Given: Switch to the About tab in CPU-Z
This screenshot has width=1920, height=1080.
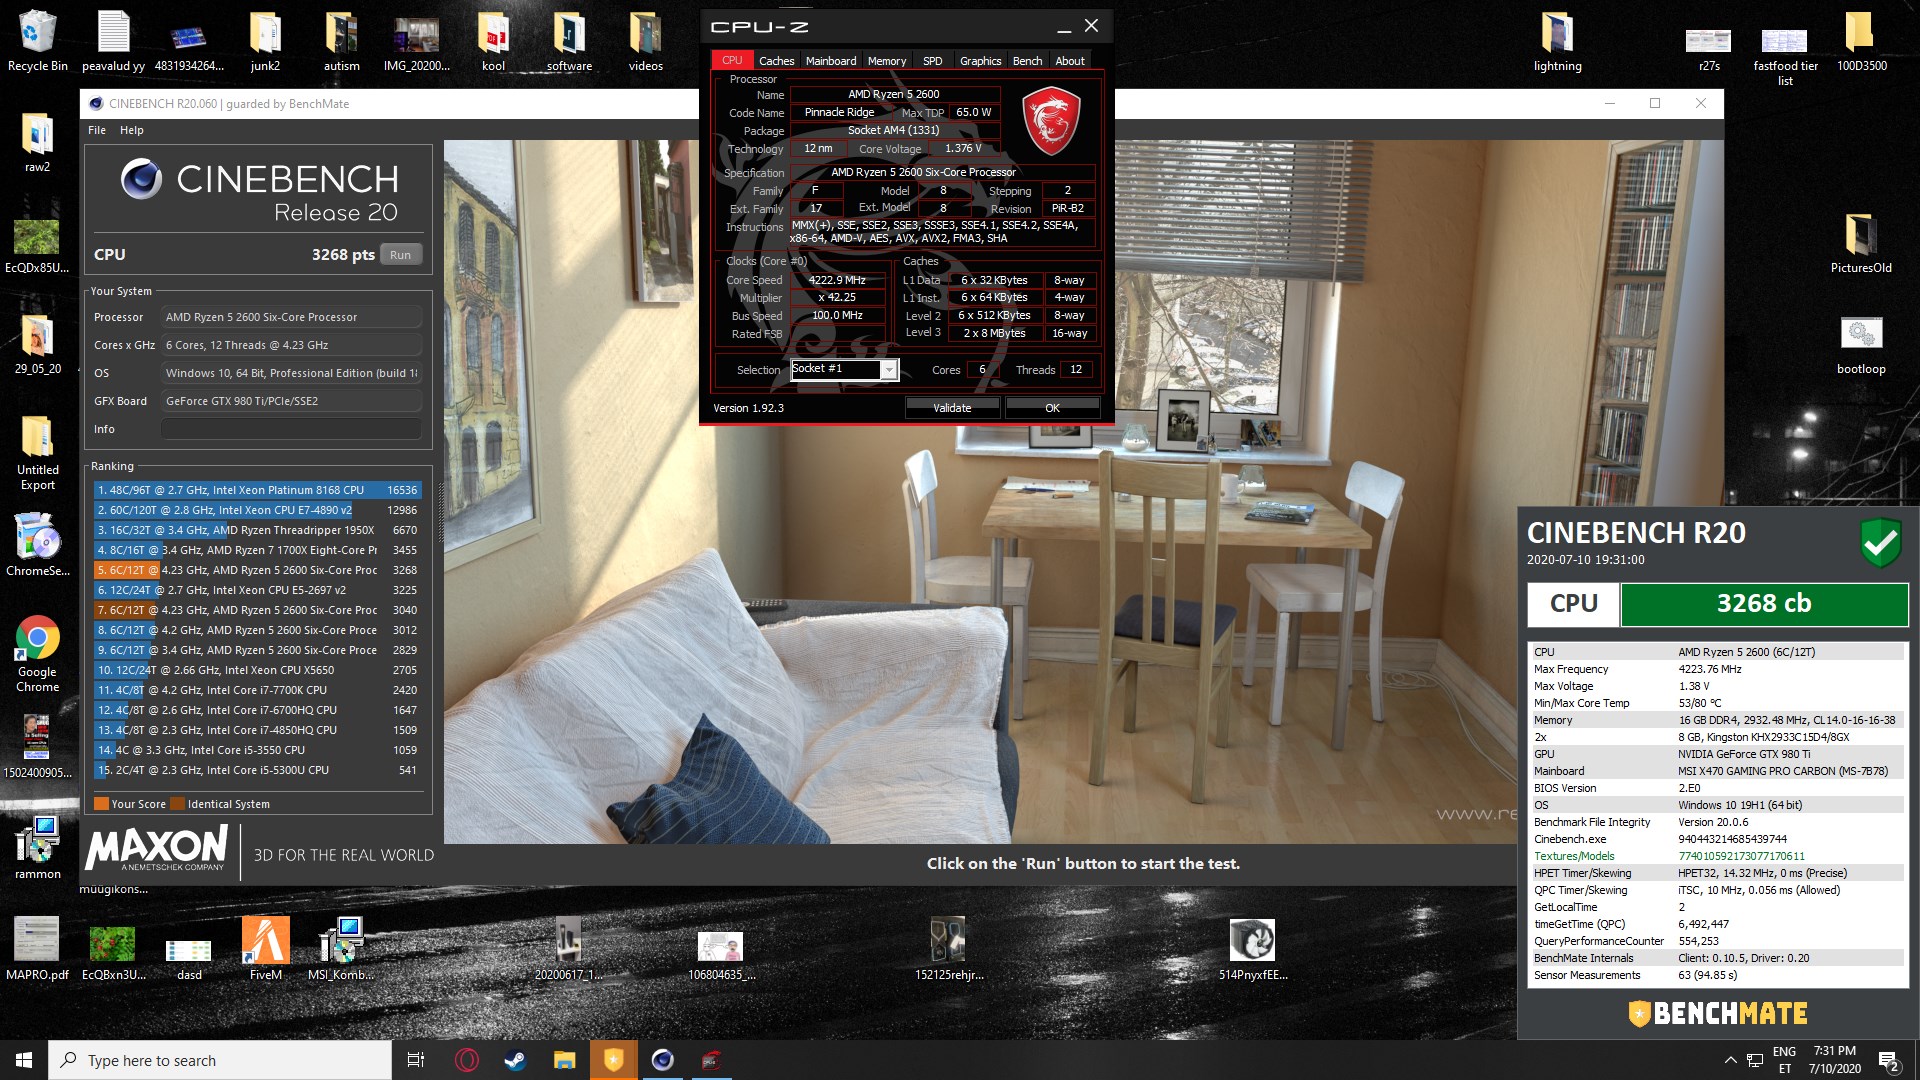Looking at the screenshot, I should click(x=1070, y=61).
